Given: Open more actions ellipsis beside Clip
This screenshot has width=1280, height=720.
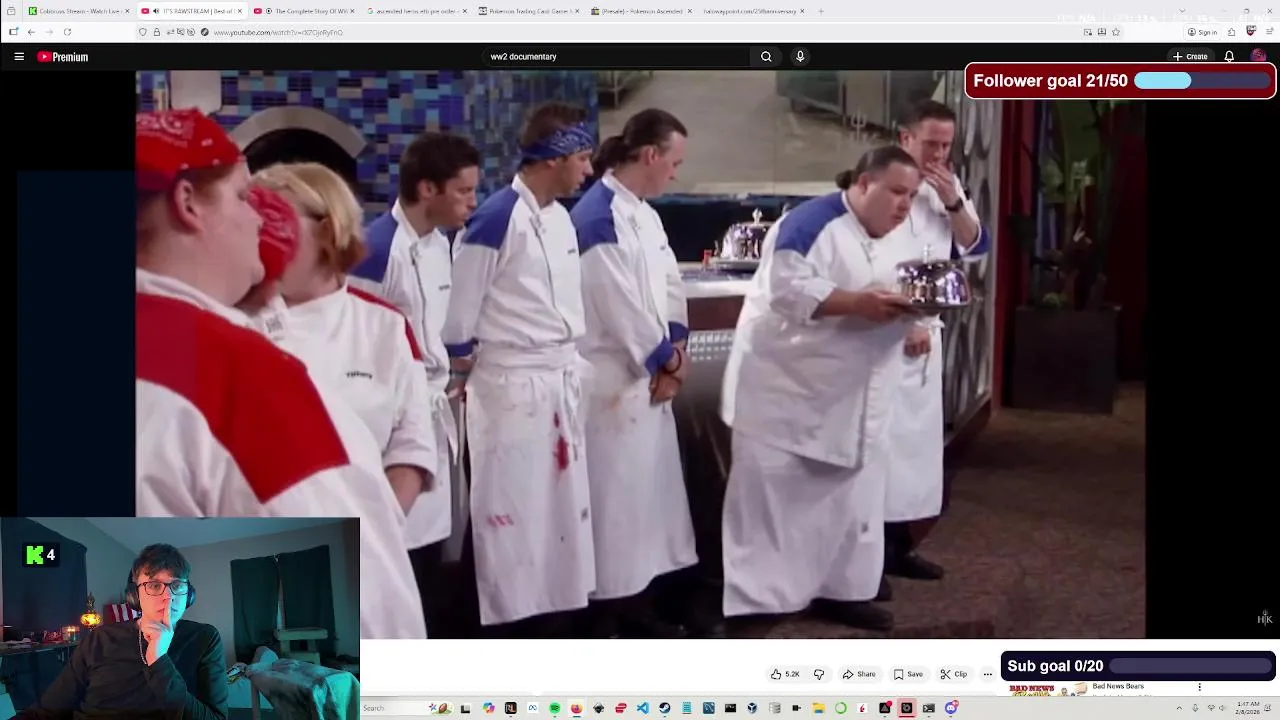Looking at the screenshot, I should pos(988,674).
